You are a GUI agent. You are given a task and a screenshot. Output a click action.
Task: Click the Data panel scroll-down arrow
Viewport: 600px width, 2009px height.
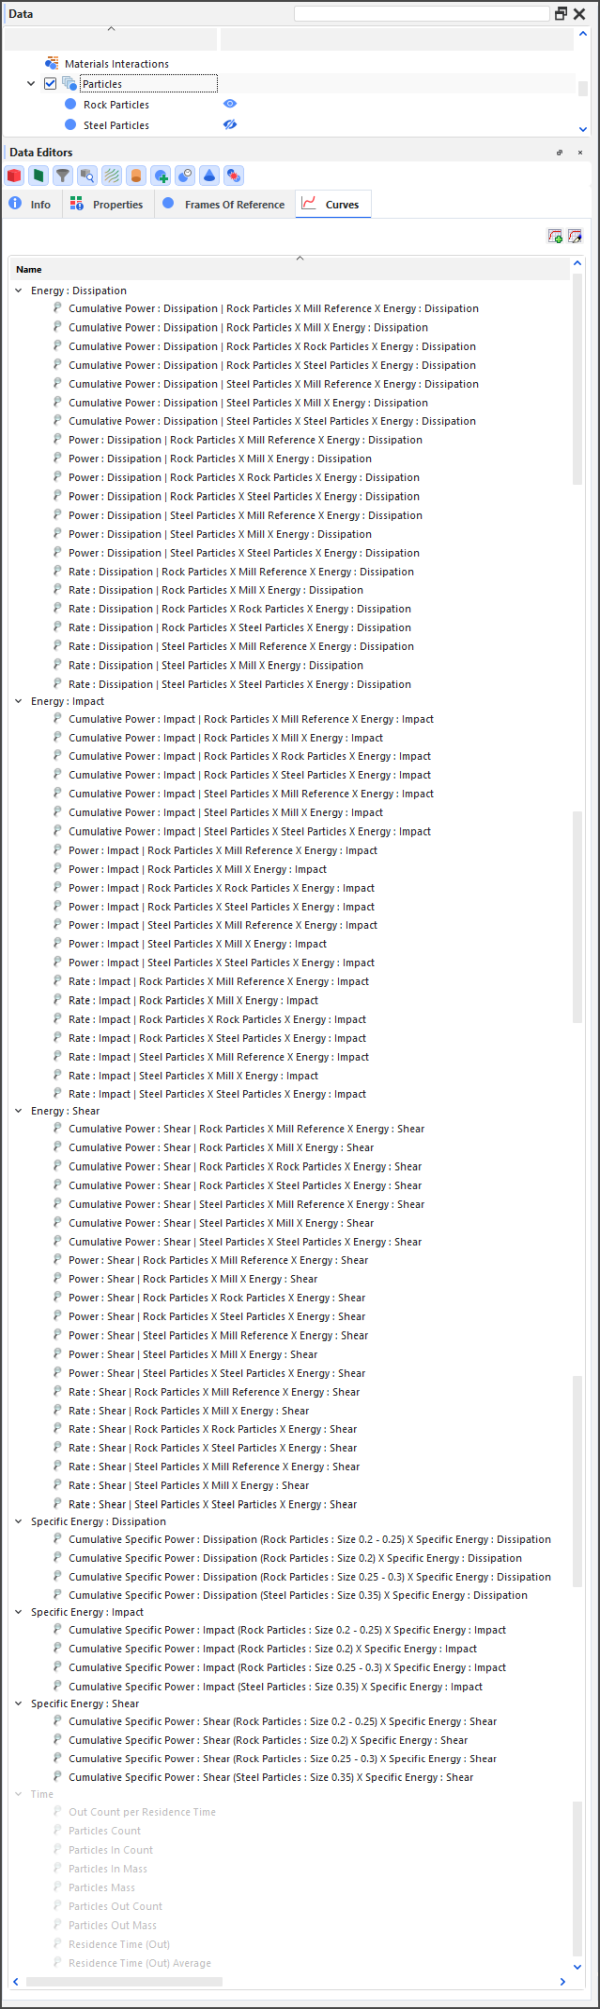pyautogui.click(x=583, y=129)
